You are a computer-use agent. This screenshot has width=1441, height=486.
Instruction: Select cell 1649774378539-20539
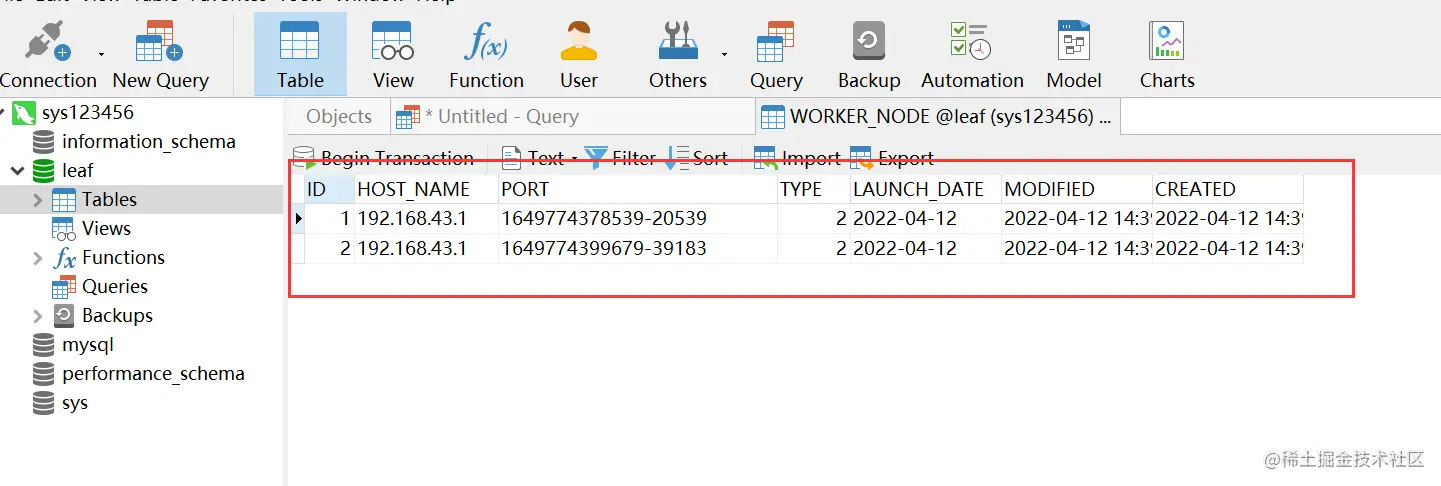(x=638, y=218)
